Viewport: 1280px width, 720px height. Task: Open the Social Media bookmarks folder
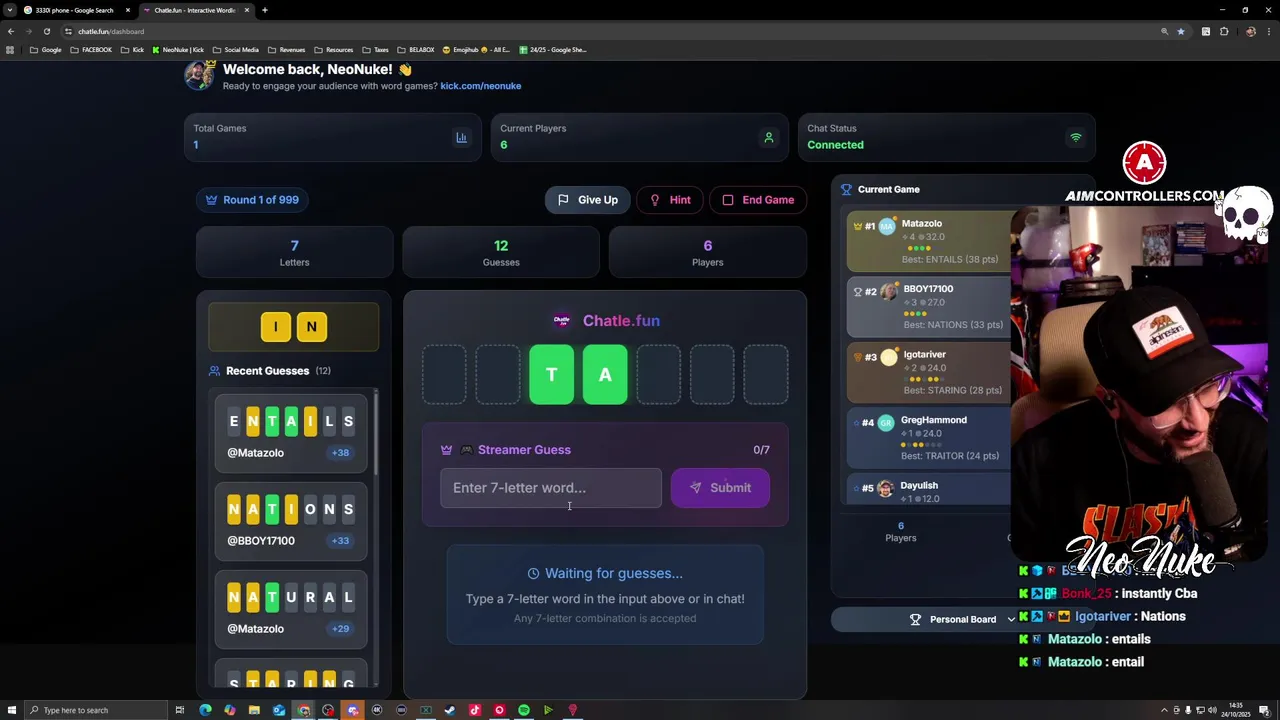coord(236,50)
